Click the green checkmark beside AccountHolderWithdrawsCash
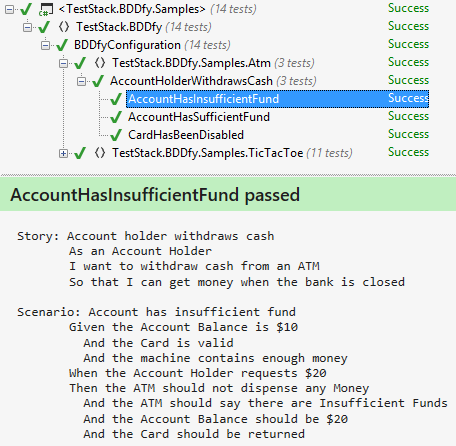 click(x=98, y=81)
